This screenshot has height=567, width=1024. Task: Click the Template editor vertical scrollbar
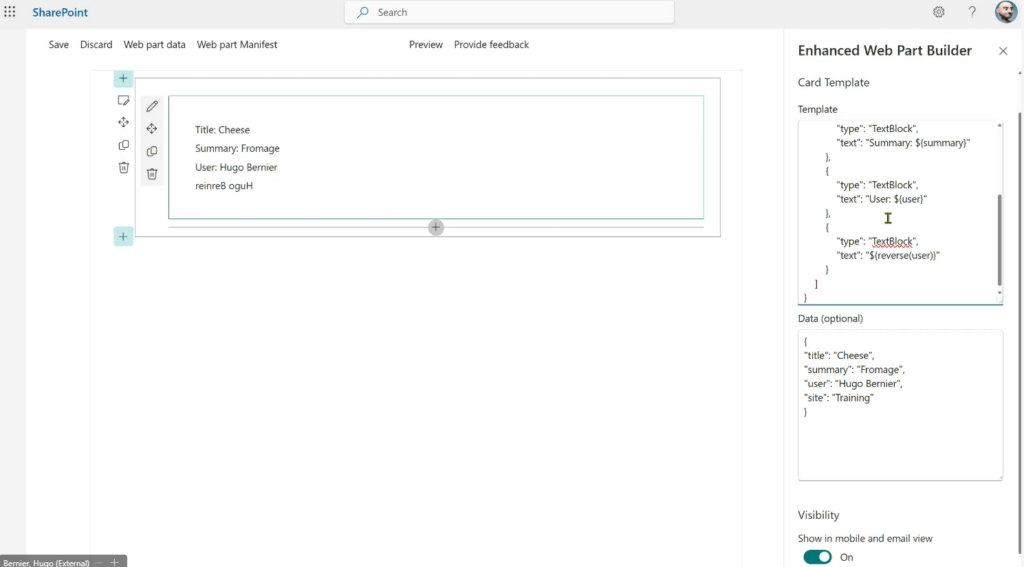998,240
